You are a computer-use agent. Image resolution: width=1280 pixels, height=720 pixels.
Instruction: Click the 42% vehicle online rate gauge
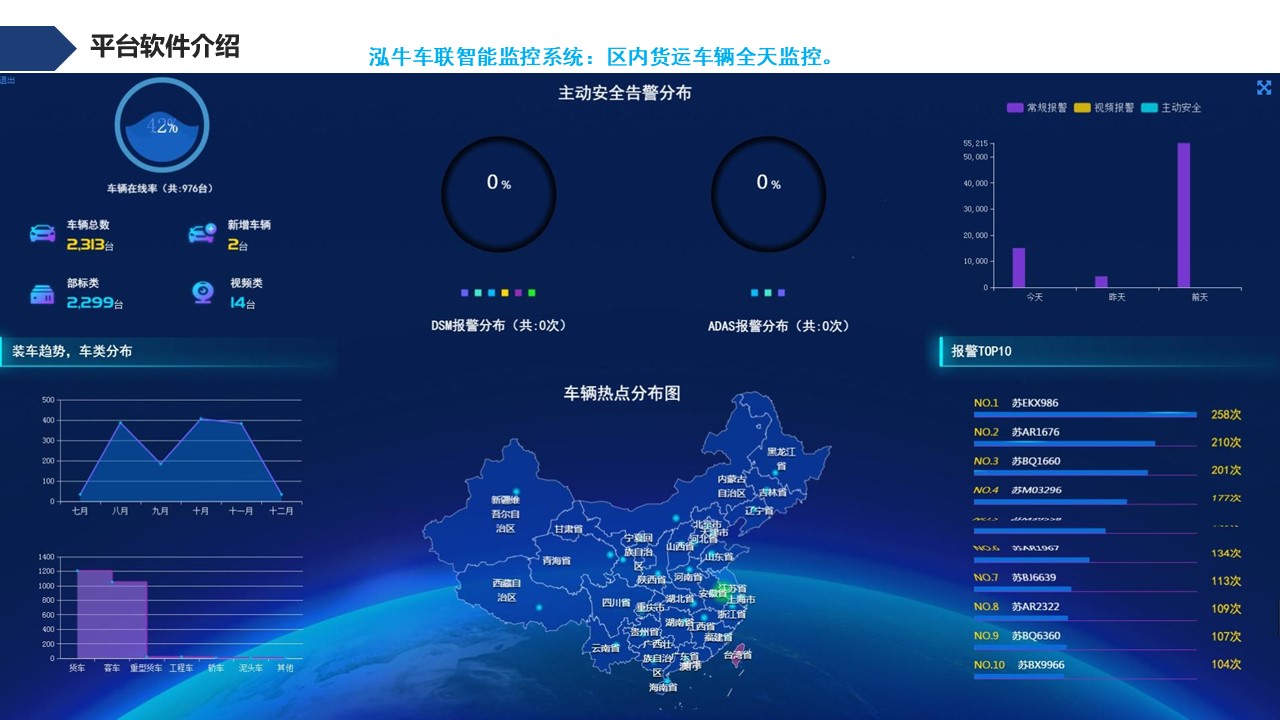pos(162,126)
